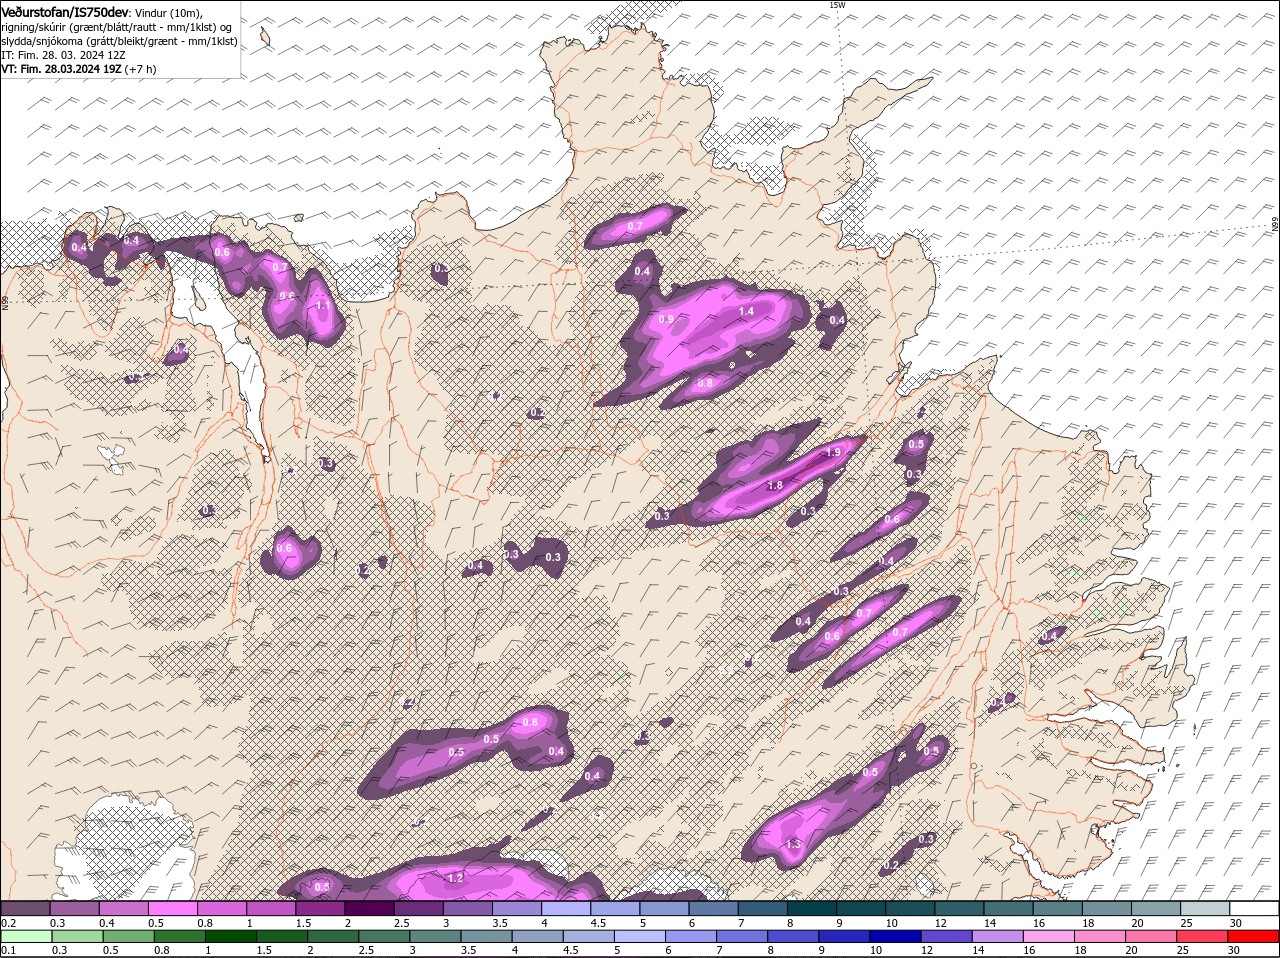The image size is (1280, 958).
Task: Pick the 1.5 swatch in the upper purple legend
Action: [320, 908]
